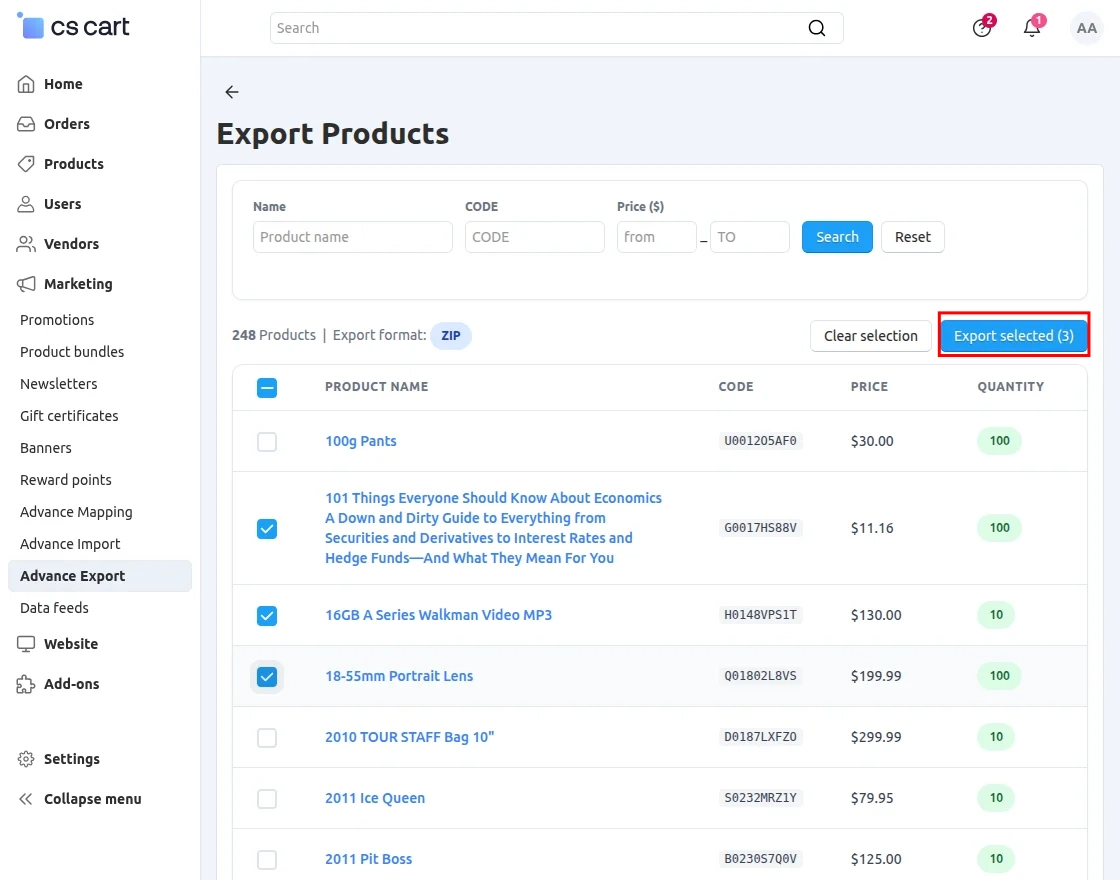This screenshot has width=1120, height=880.
Task: Click the ZIP export format badge
Action: click(451, 336)
